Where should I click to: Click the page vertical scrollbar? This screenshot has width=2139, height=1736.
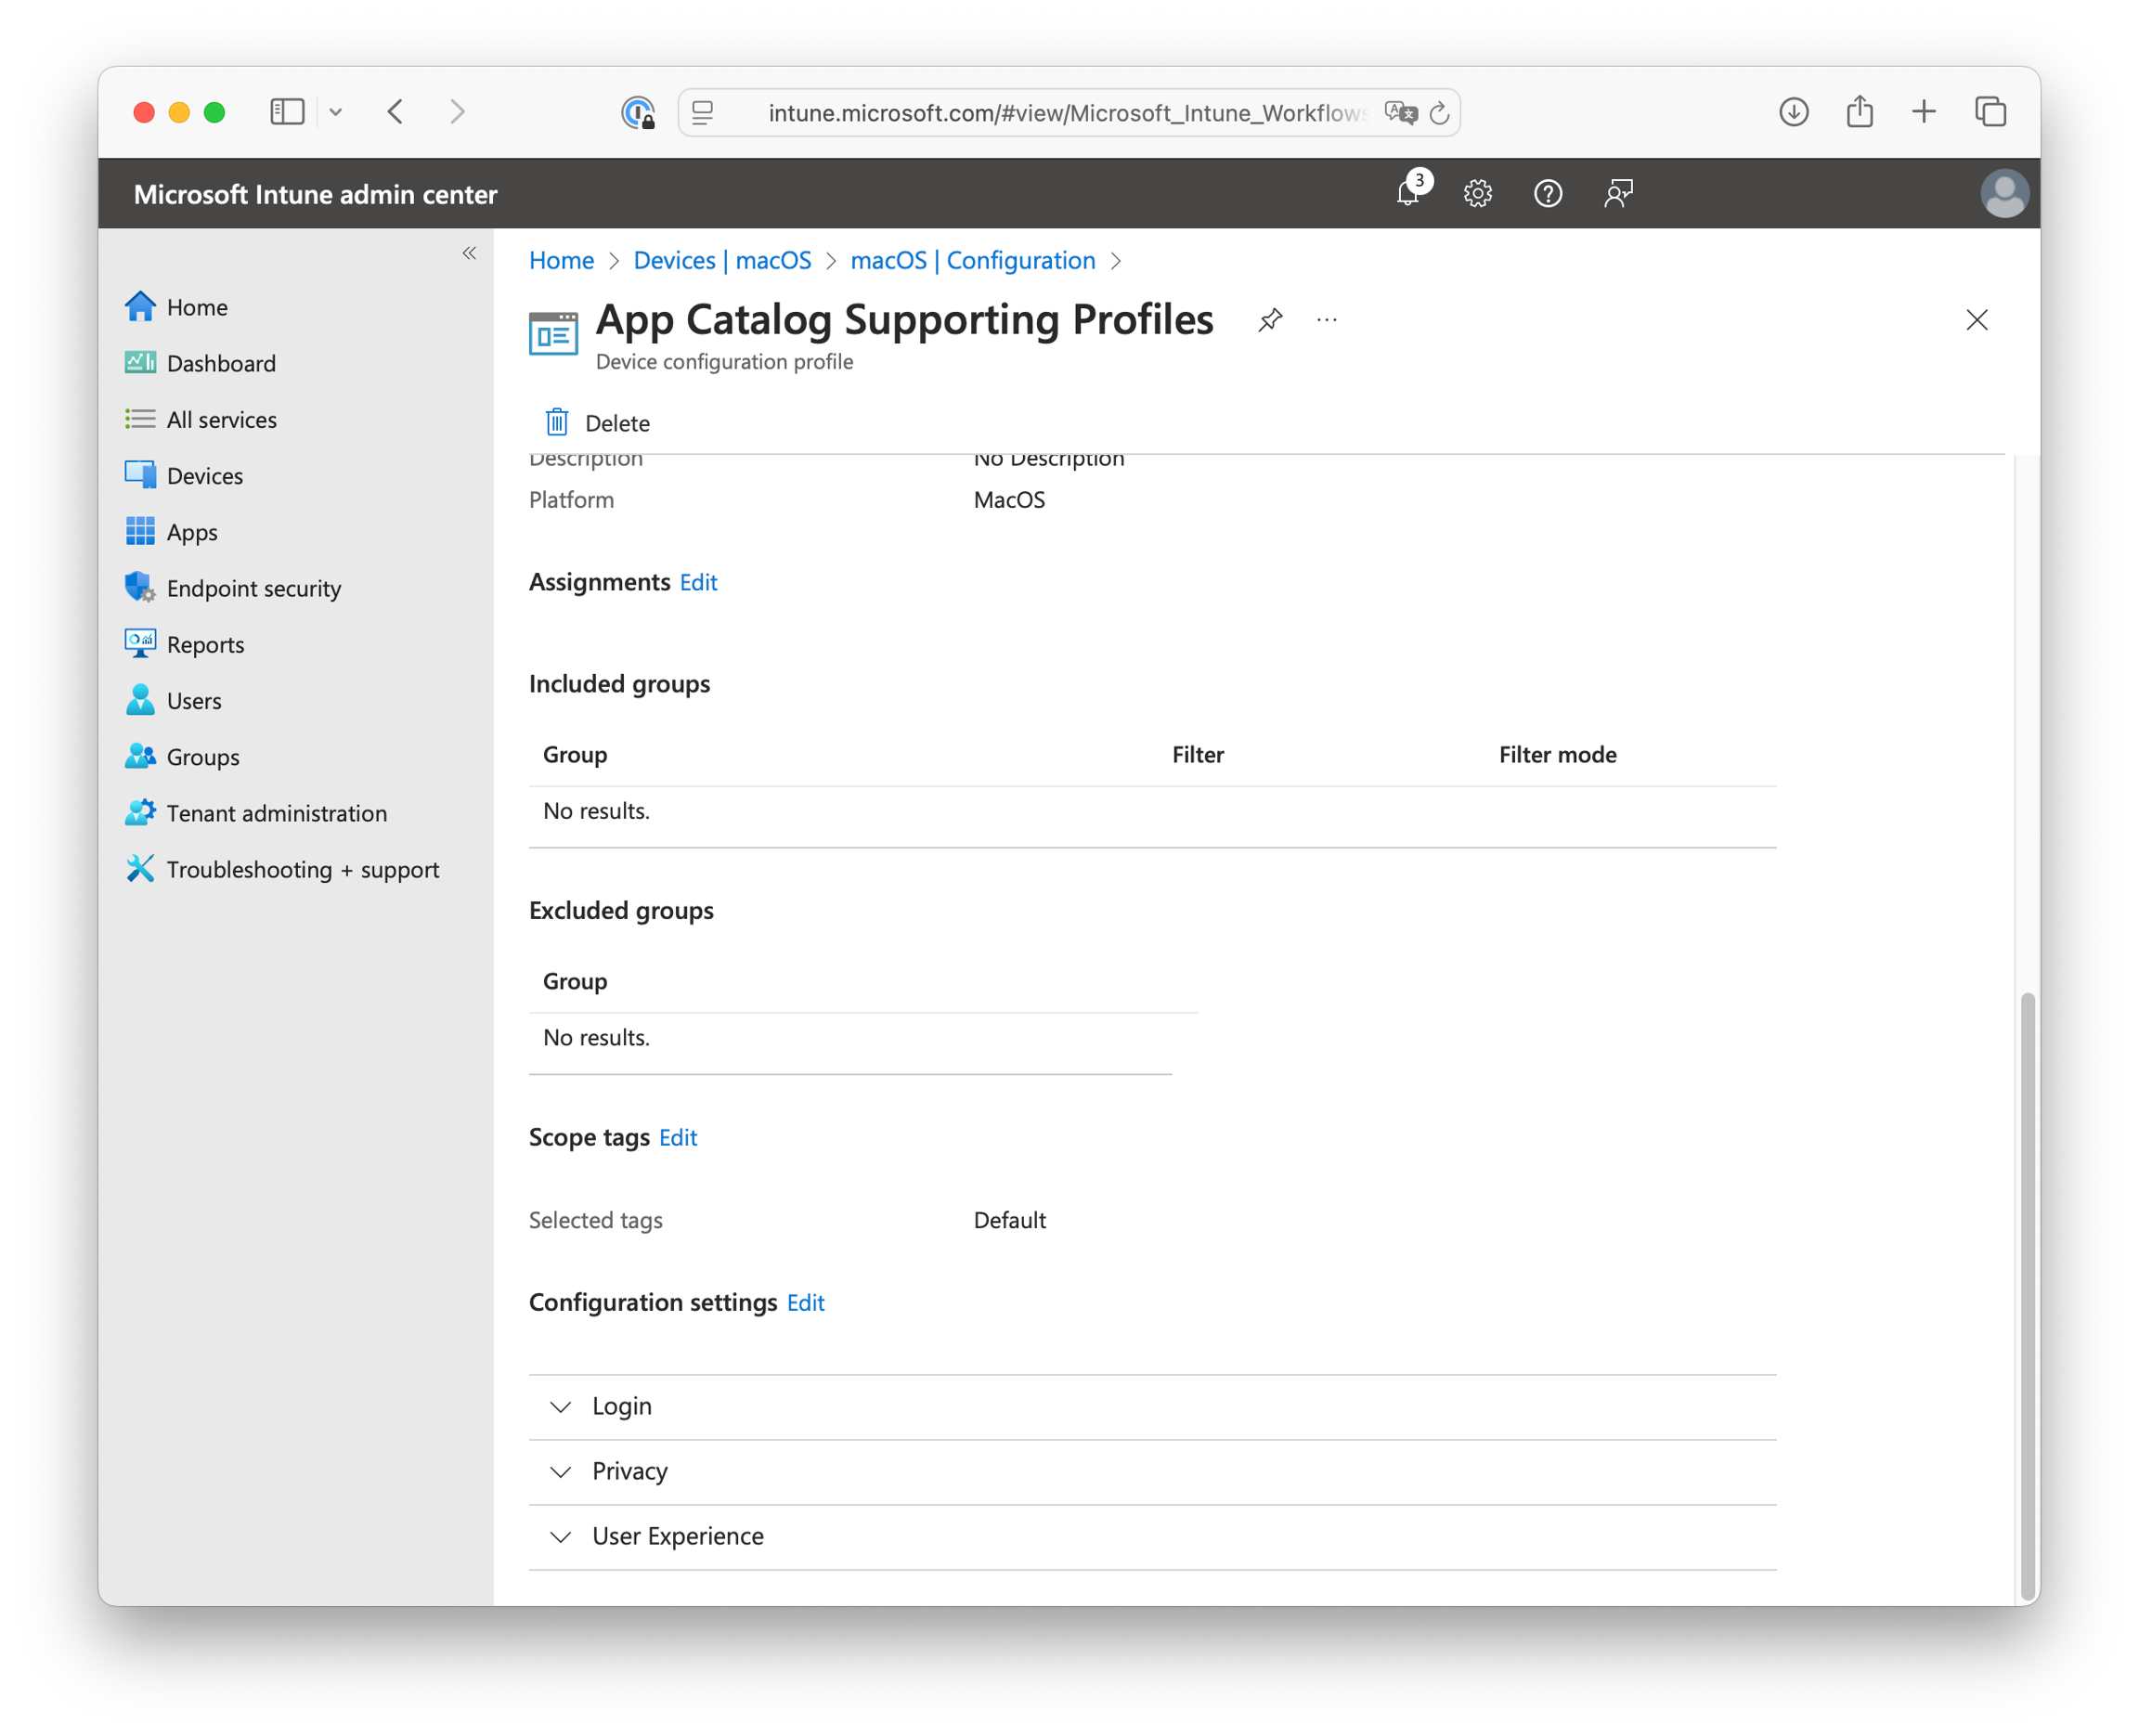pyautogui.click(x=2026, y=1296)
